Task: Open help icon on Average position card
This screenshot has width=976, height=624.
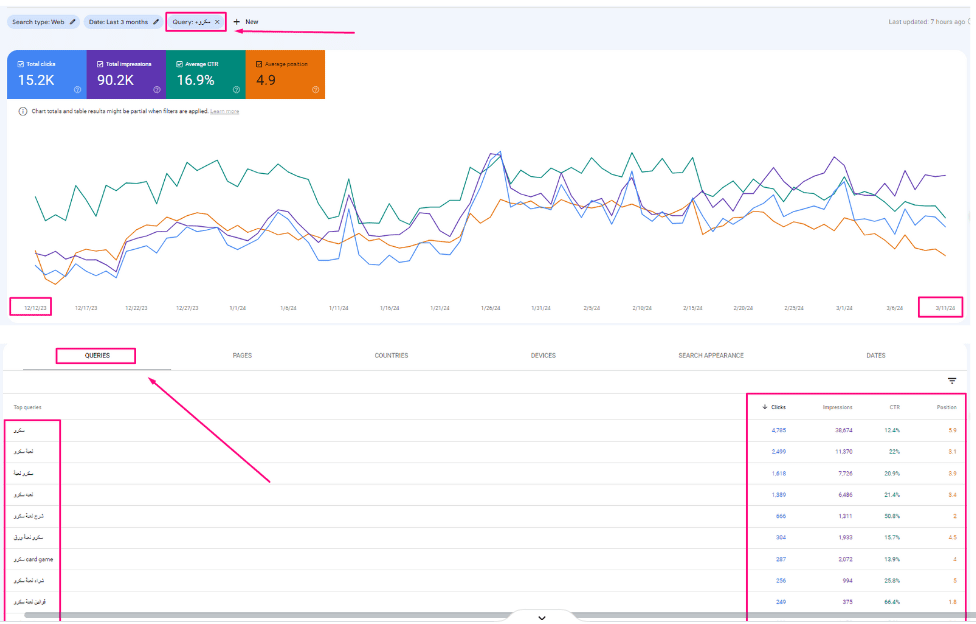Action: click(316, 90)
